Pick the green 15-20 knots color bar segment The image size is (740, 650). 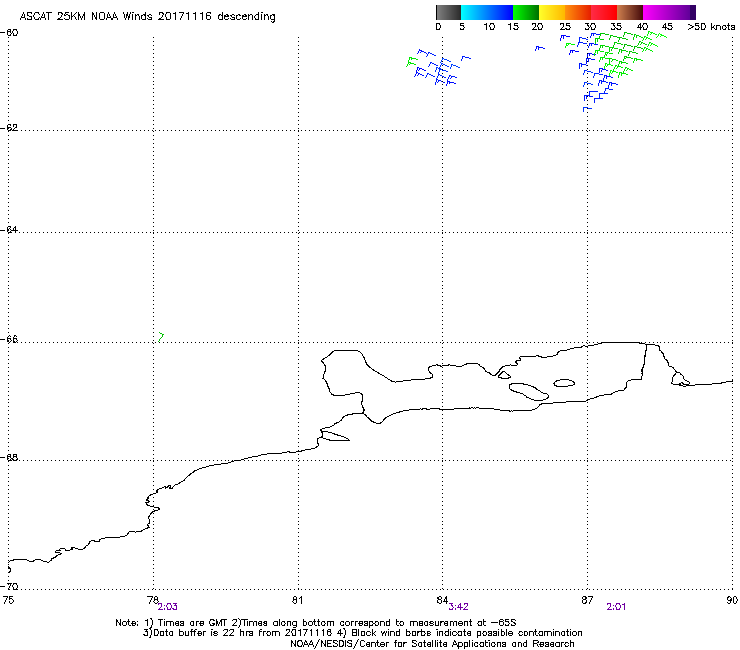tap(526, 12)
